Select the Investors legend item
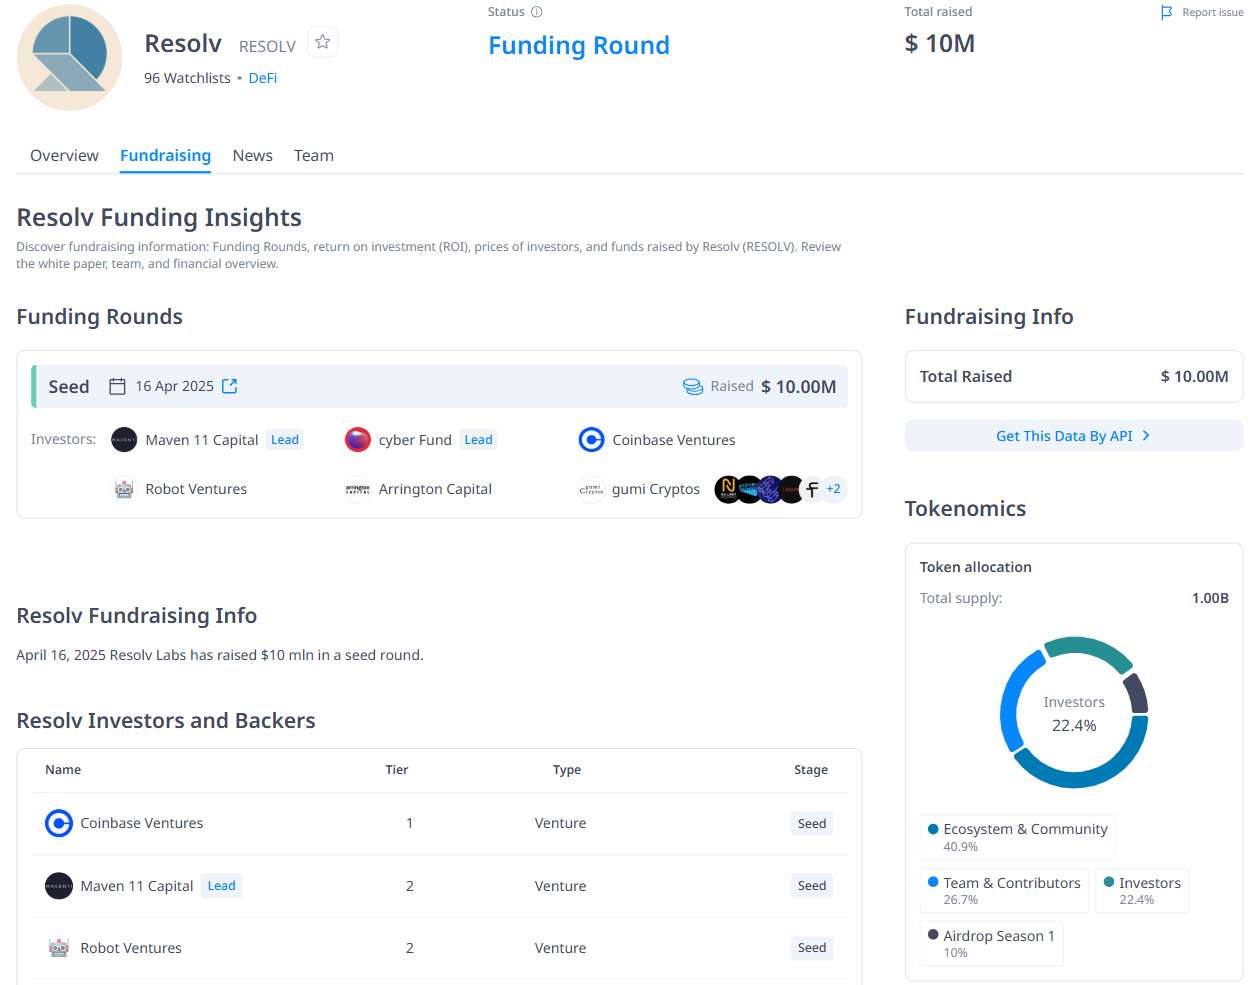1259x985 pixels. tap(1142, 890)
